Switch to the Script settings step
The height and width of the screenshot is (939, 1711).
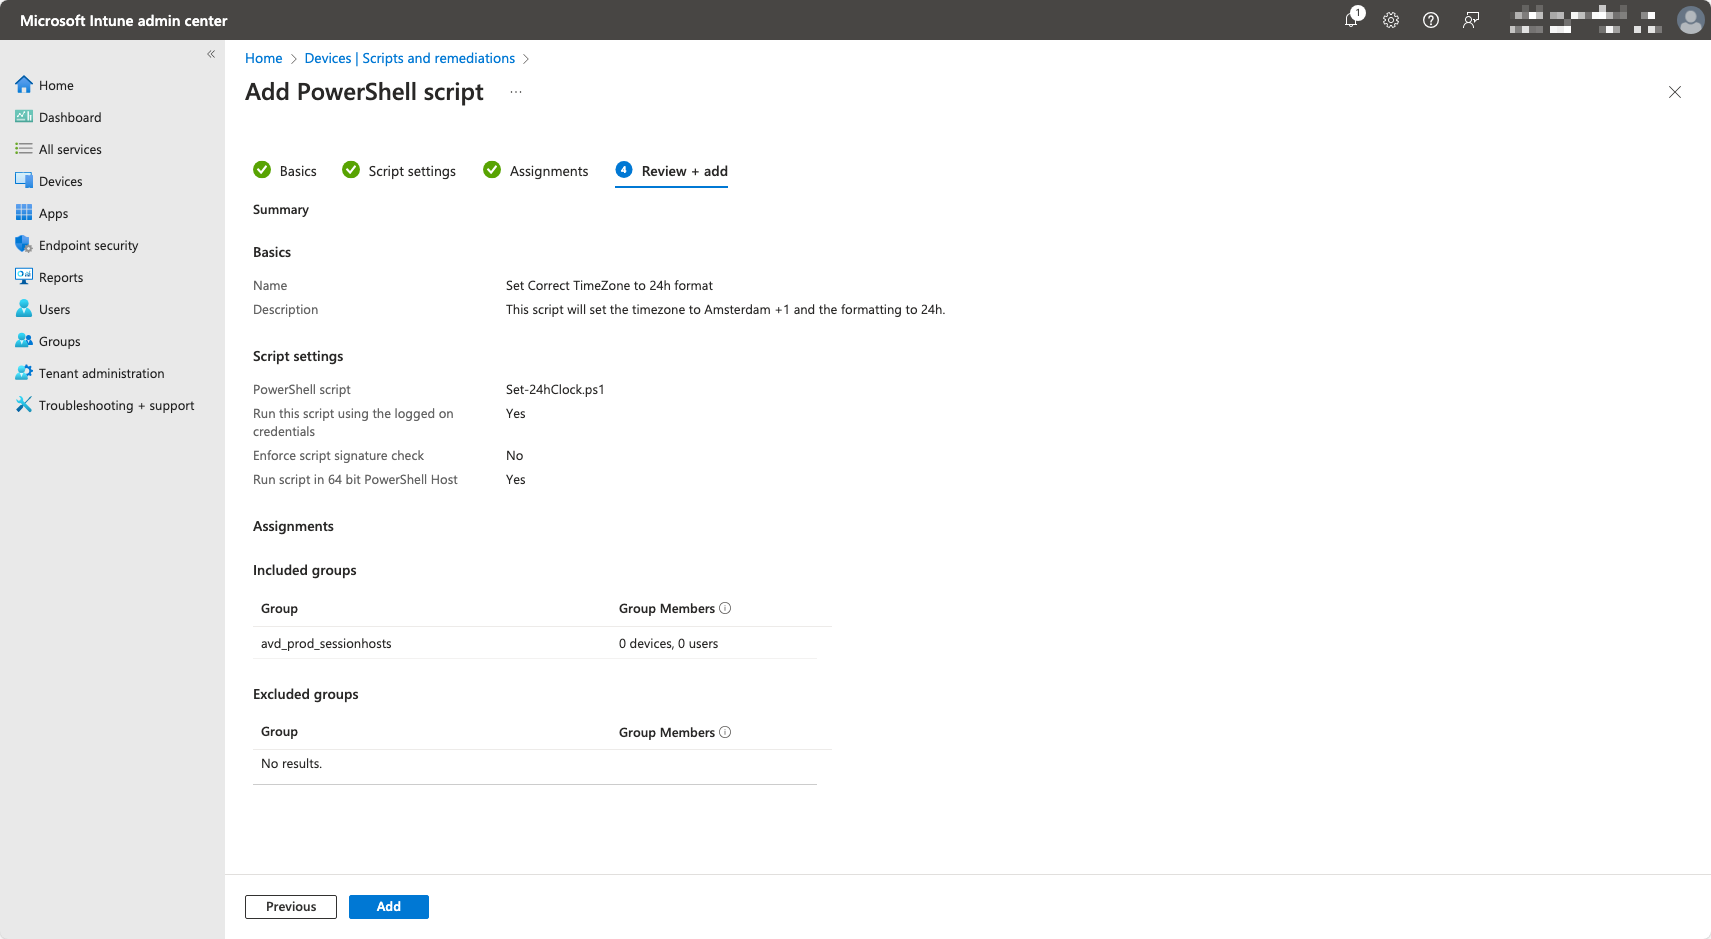[x=411, y=171]
